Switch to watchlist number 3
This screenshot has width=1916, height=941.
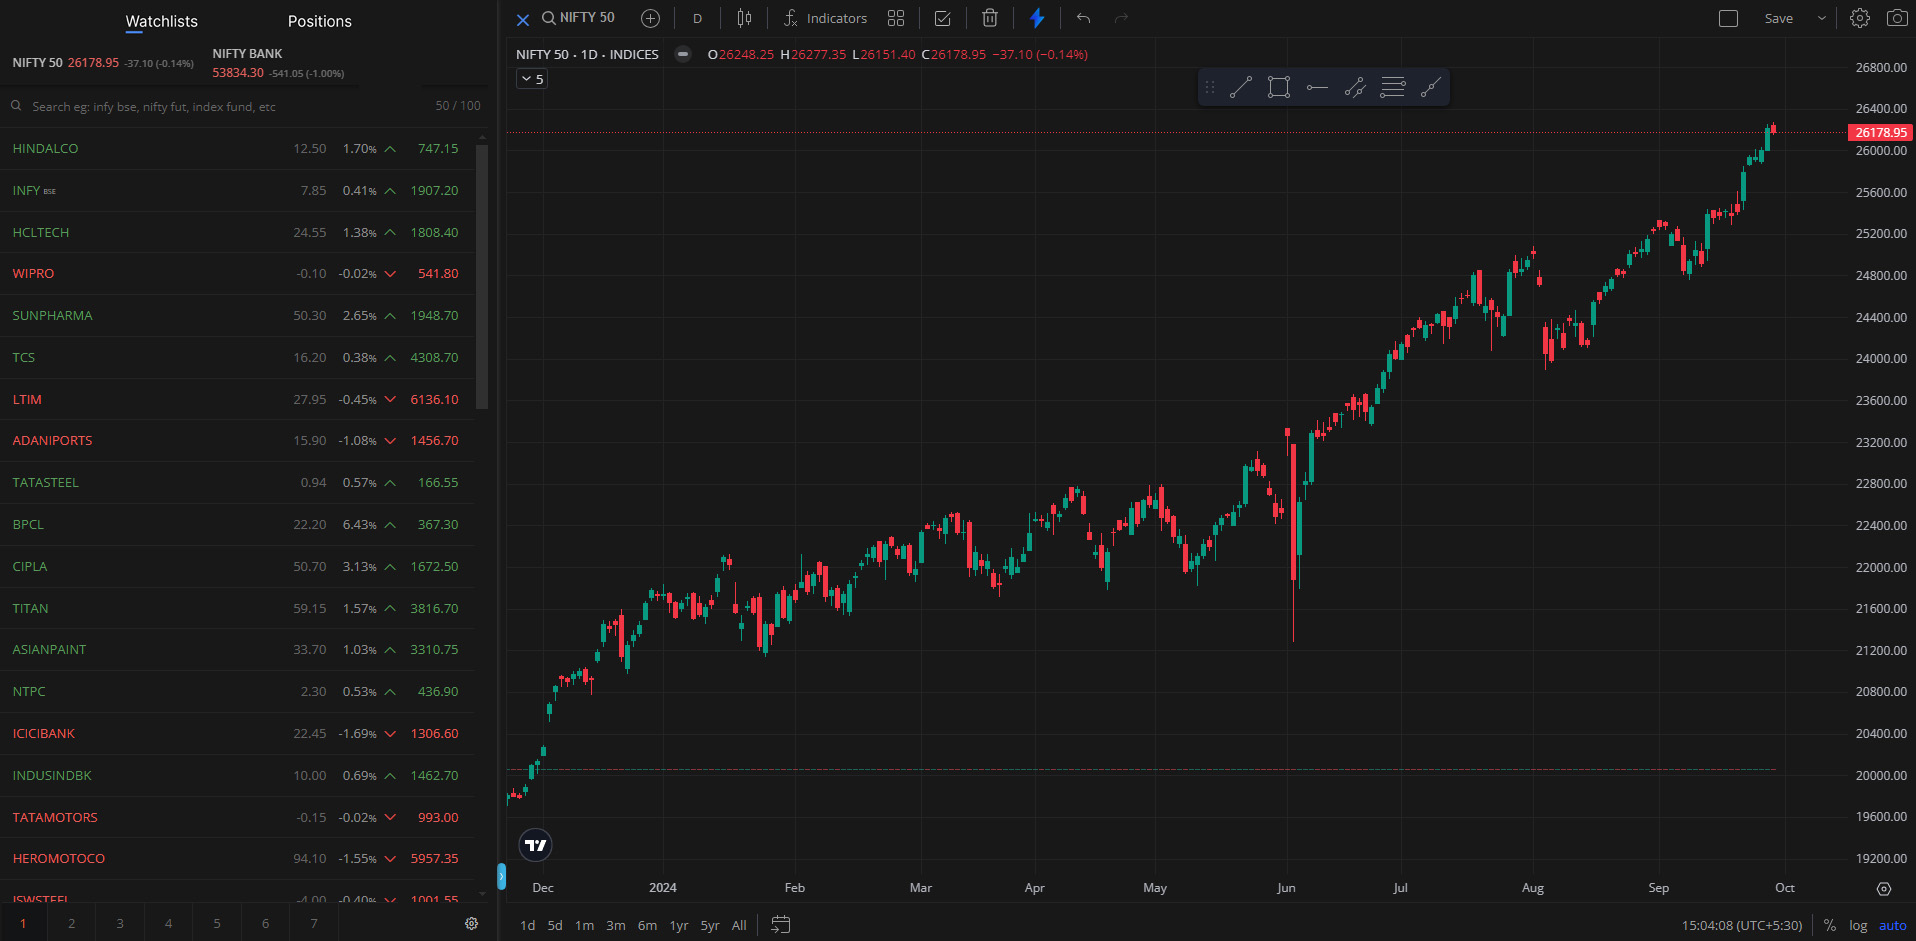pos(120,923)
